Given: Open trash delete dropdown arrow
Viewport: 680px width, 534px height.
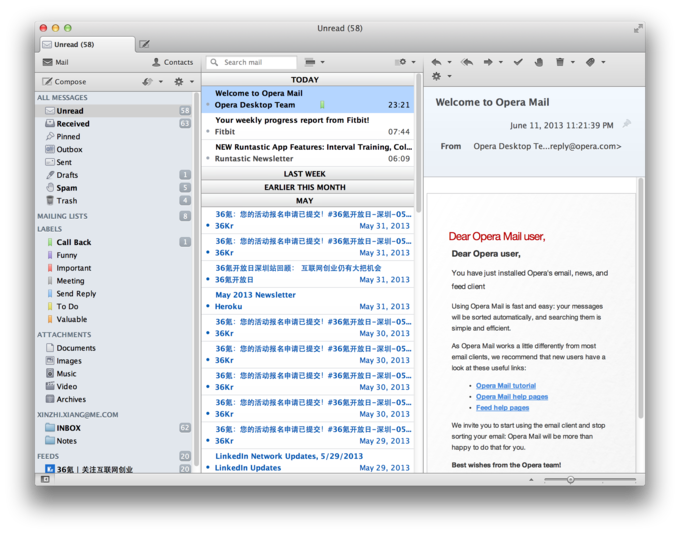Looking at the screenshot, I should pos(572,62).
